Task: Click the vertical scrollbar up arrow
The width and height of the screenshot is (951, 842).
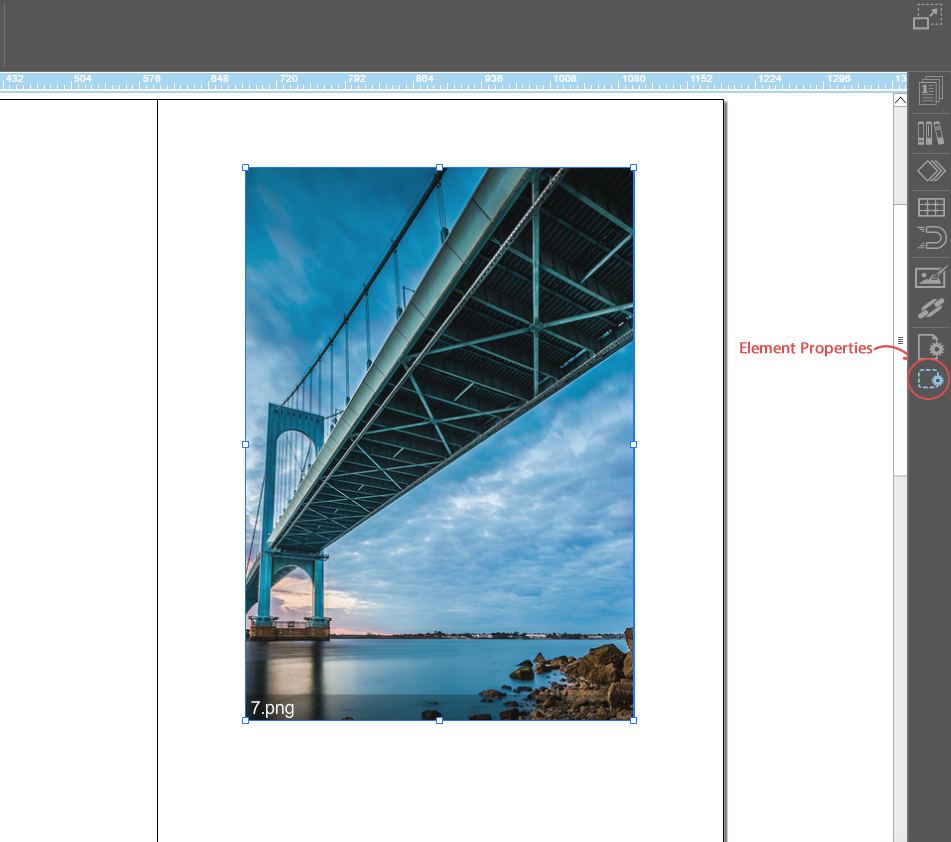Action: [x=900, y=100]
